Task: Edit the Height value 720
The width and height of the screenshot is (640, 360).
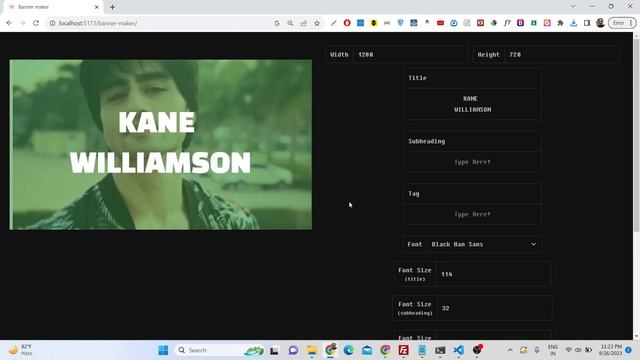Action: point(562,55)
